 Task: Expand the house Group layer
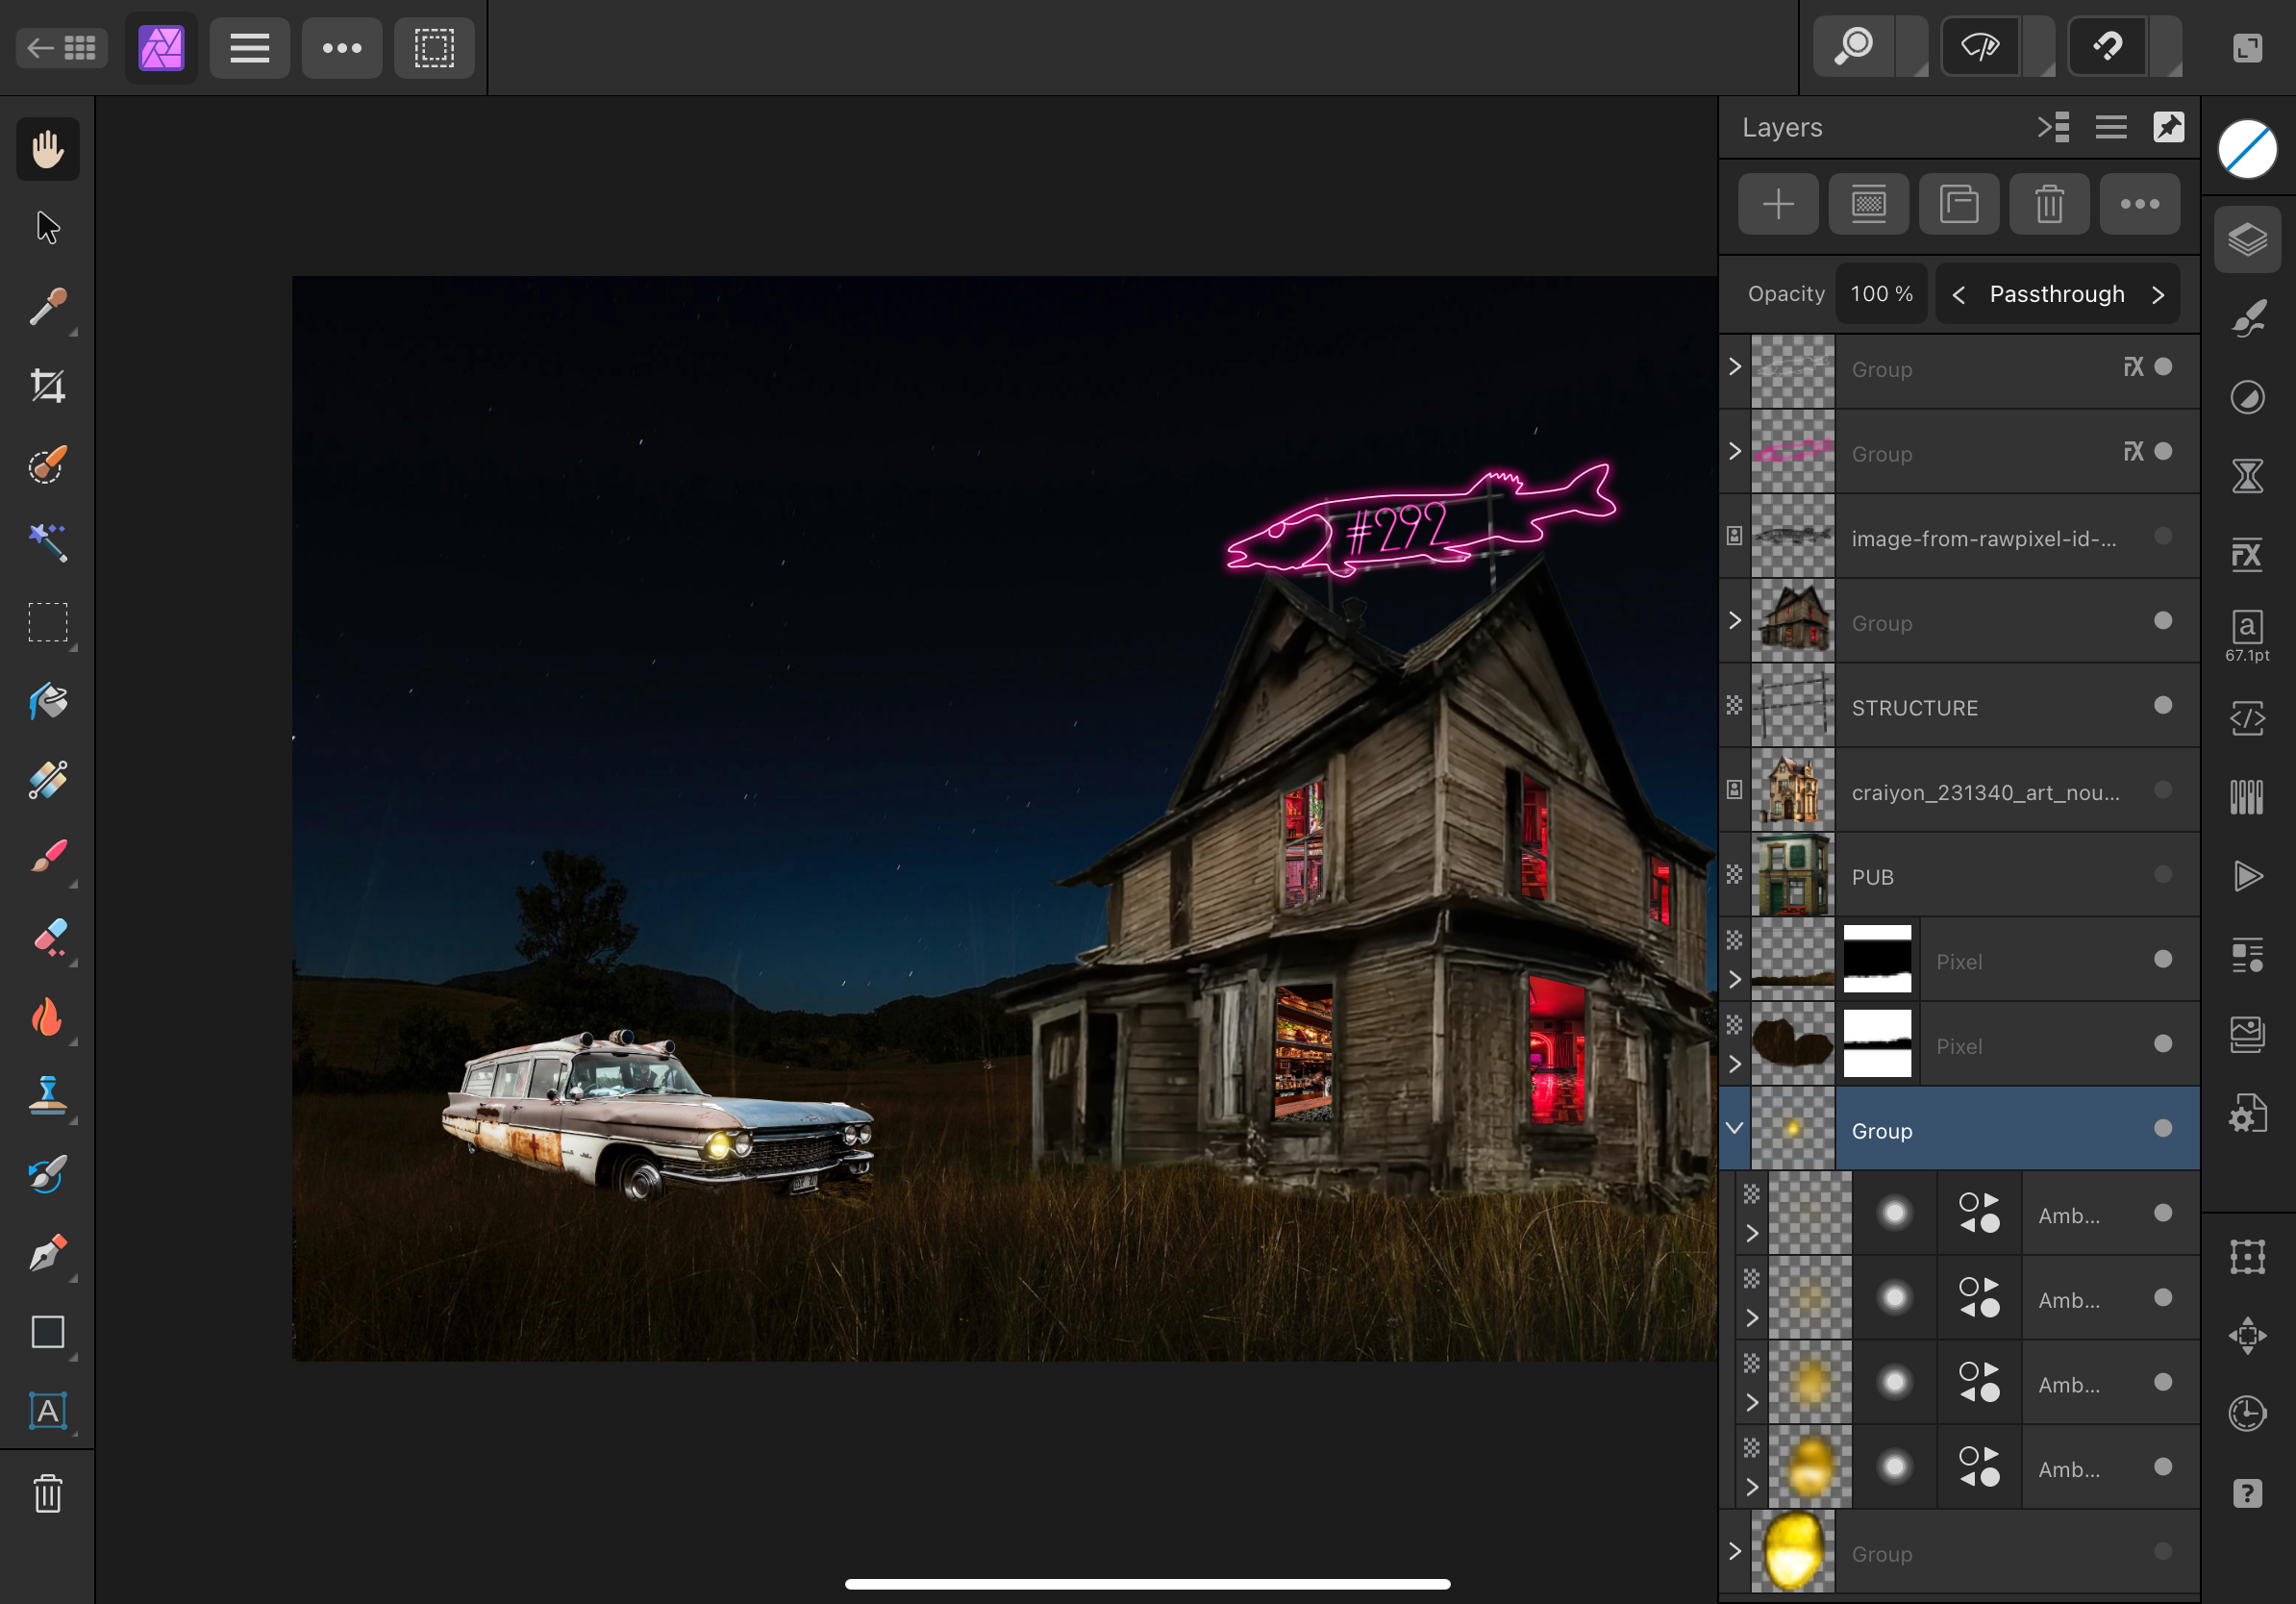(1735, 621)
